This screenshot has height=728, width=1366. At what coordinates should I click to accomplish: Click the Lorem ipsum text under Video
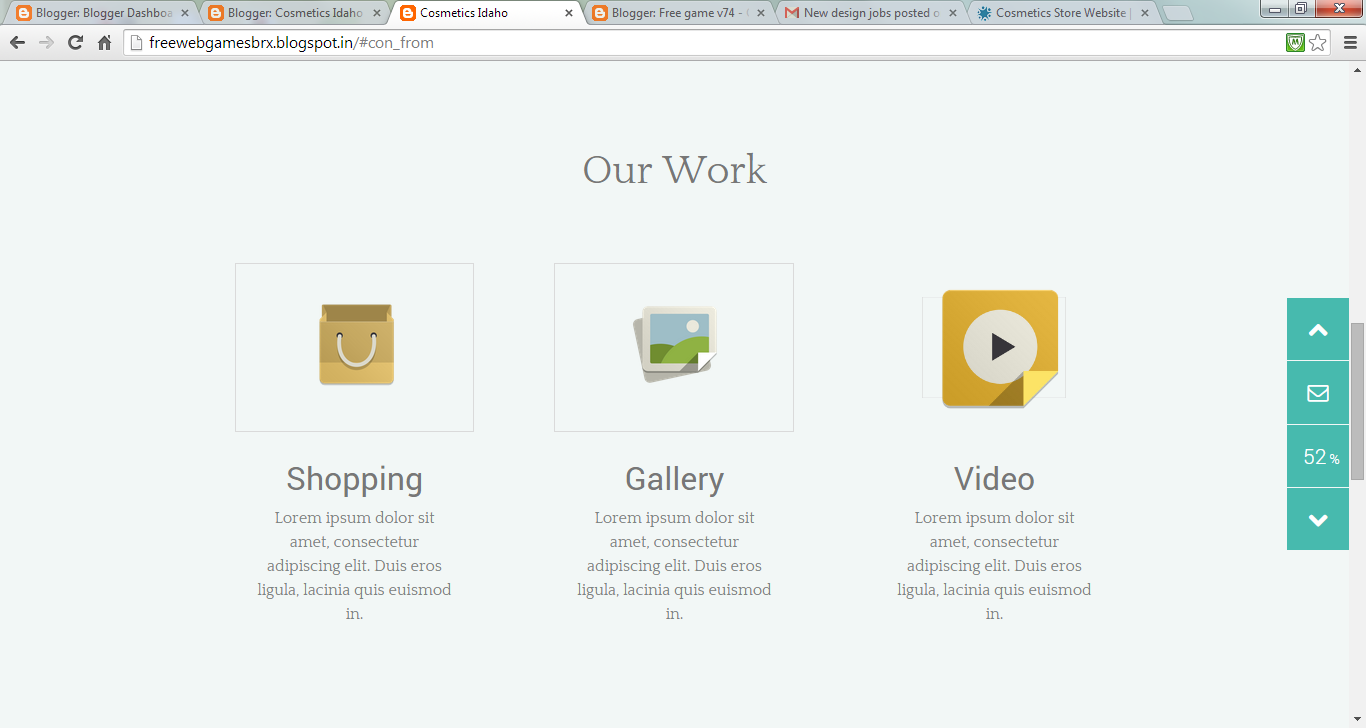(x=994, y=566)
